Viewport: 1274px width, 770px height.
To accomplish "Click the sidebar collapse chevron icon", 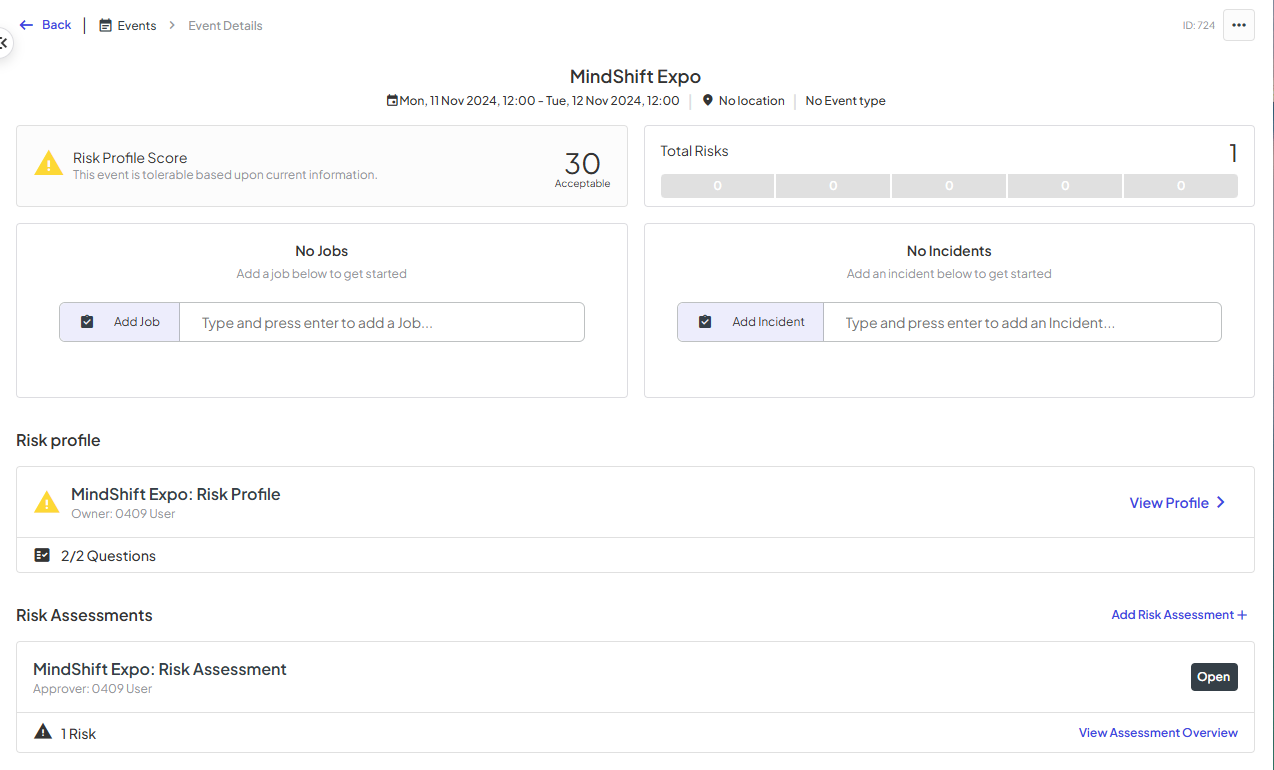I will [x=3, y=43].
